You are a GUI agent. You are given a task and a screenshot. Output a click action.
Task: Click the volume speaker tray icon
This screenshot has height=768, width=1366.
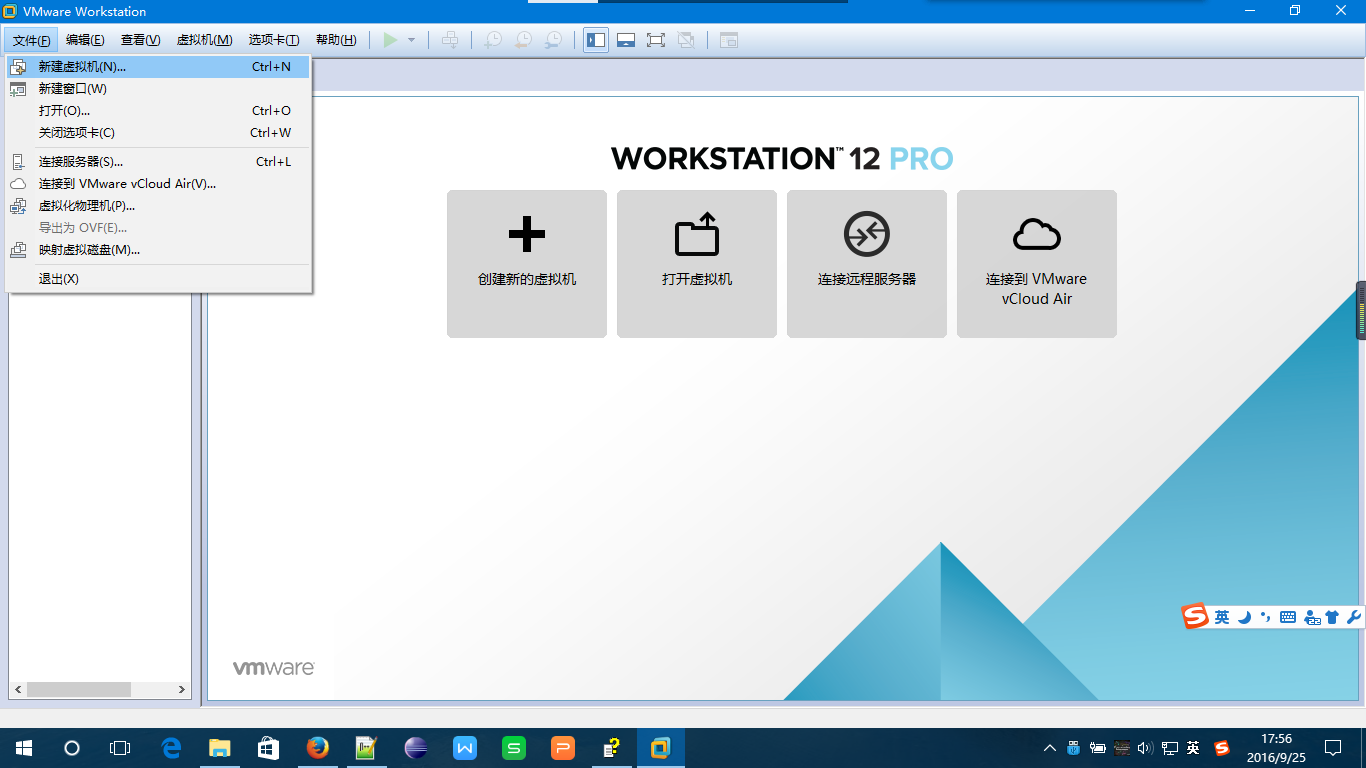(x=1144, y=748)
